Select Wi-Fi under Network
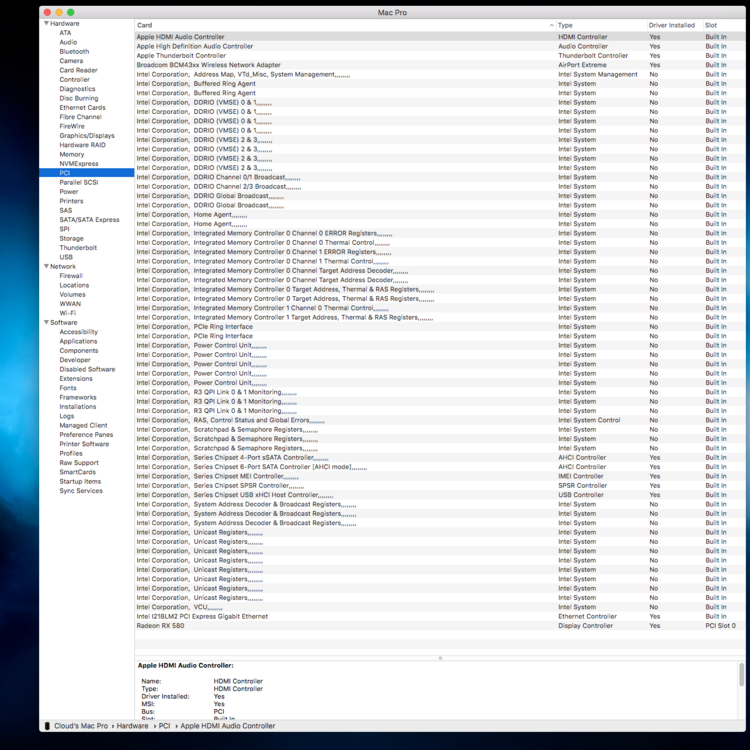 coord(67,313)
